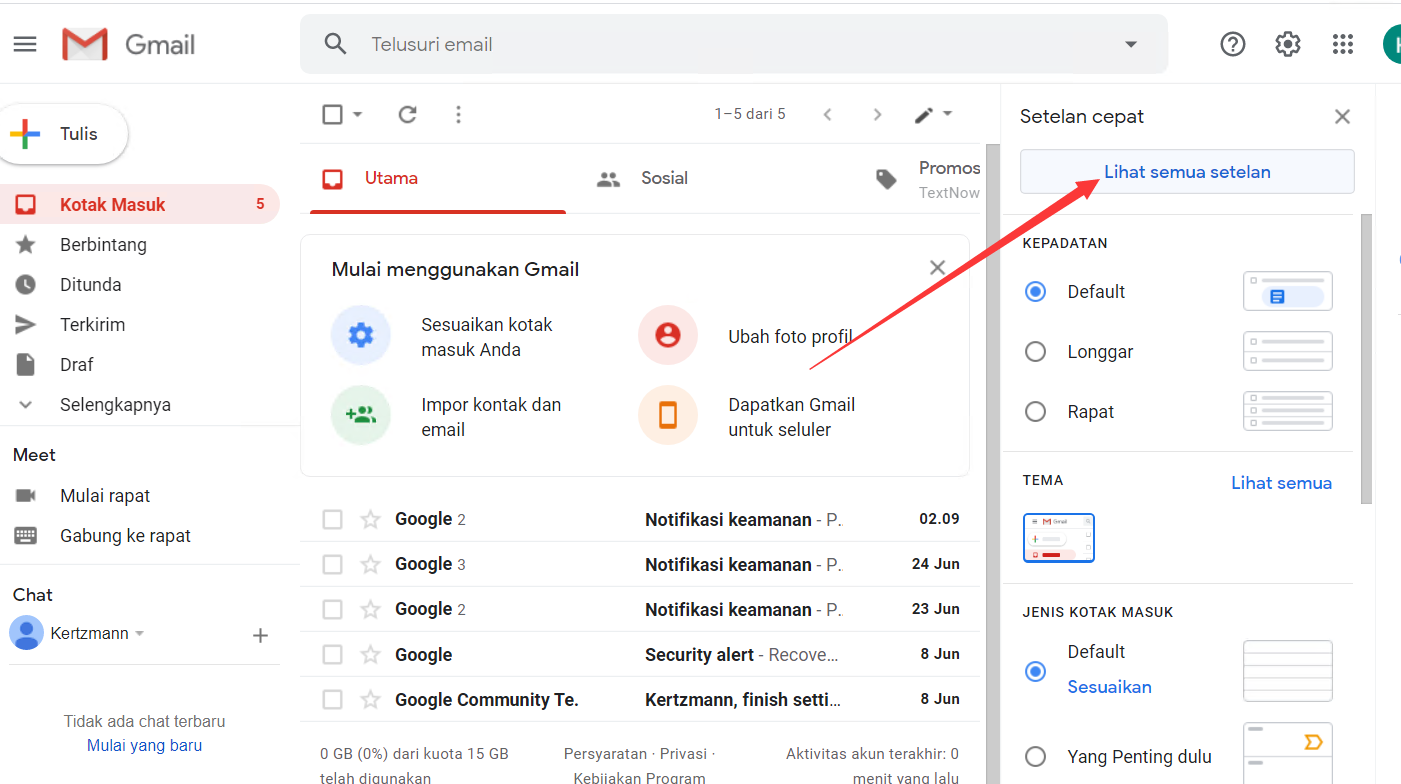Click Dapatkan Gmail untuk seluler icon
This screenshot has height=784, width=1401.
(667, 414)
